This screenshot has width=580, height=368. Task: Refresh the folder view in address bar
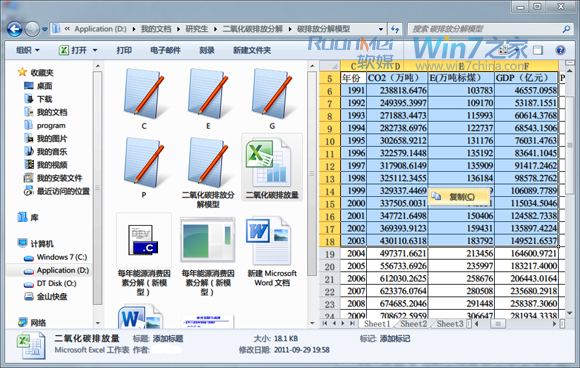tap(395, 29)
